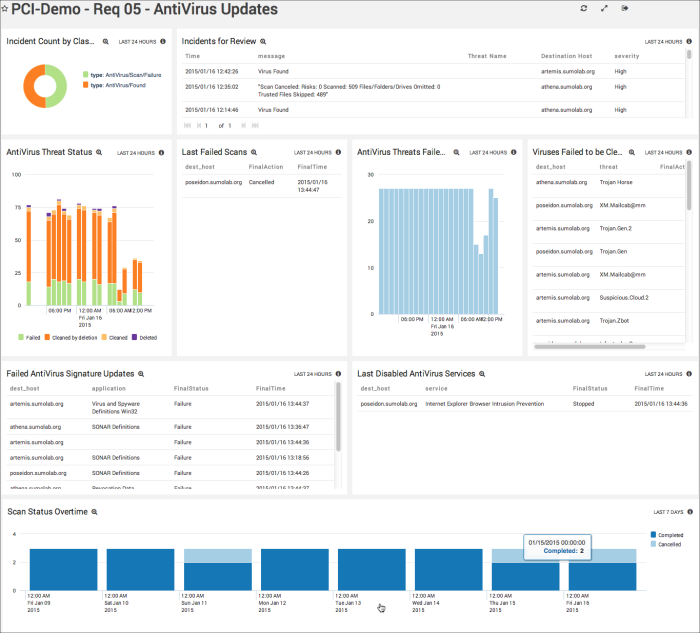This screenshot has height=633, width=700.
Task: Show info icon on Last Disabled AntiVirus Services
Action: [688, 373]
